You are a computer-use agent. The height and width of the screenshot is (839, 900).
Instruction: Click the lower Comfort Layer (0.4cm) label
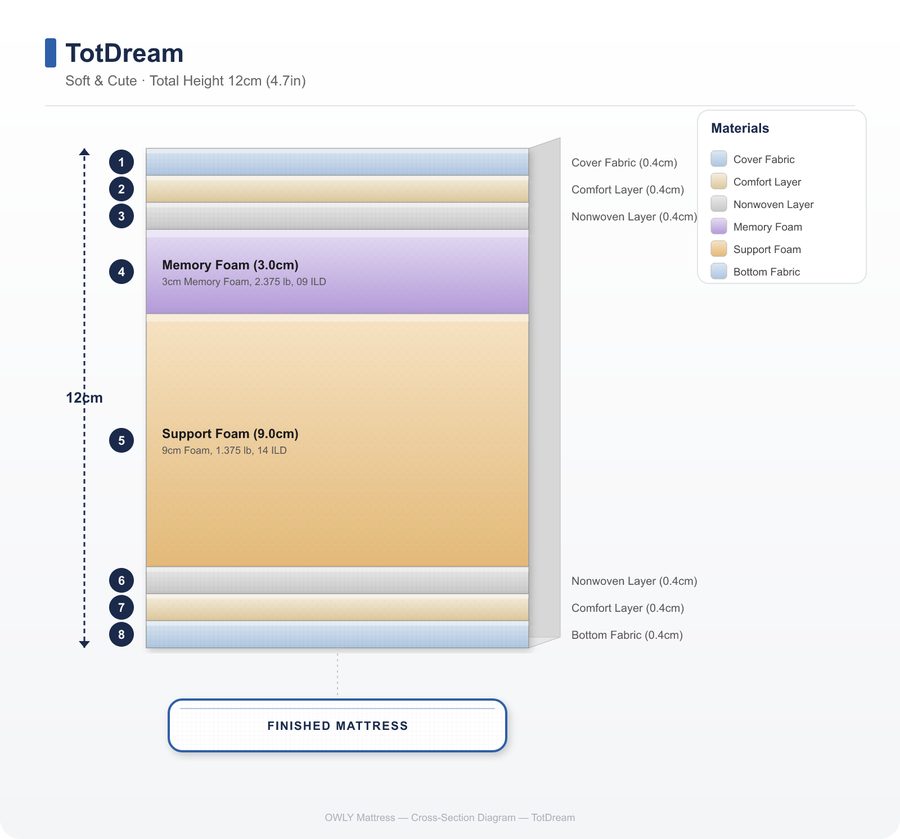click(x=627, y=608)
